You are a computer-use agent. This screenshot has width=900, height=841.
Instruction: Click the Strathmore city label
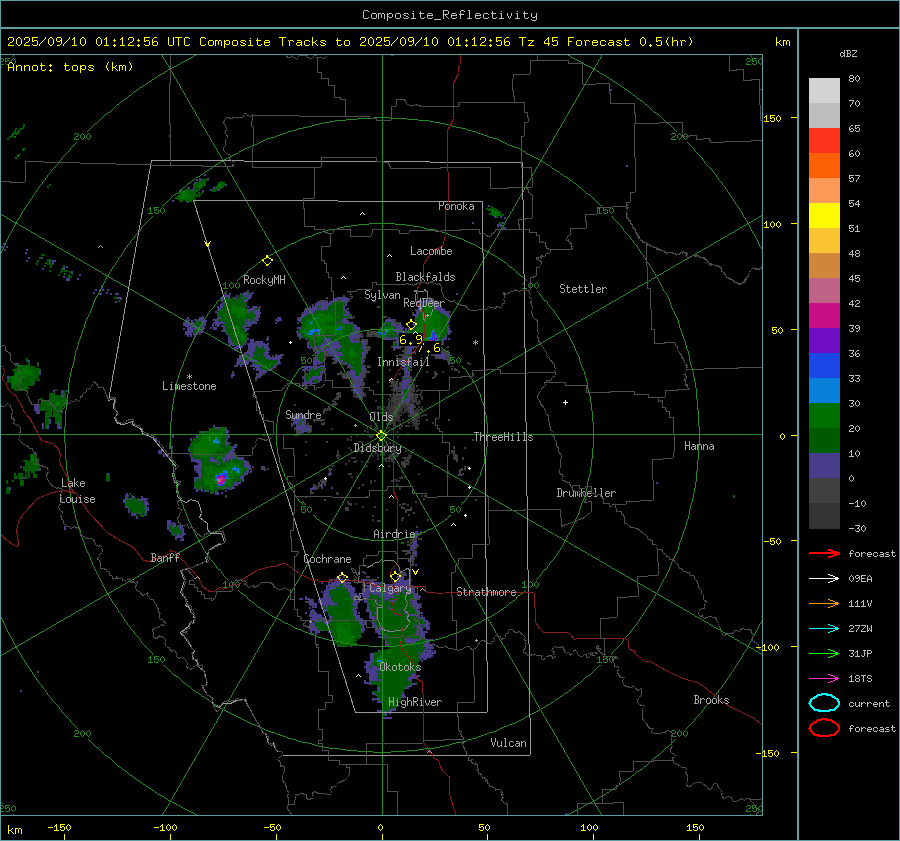[x=486, y=592]
